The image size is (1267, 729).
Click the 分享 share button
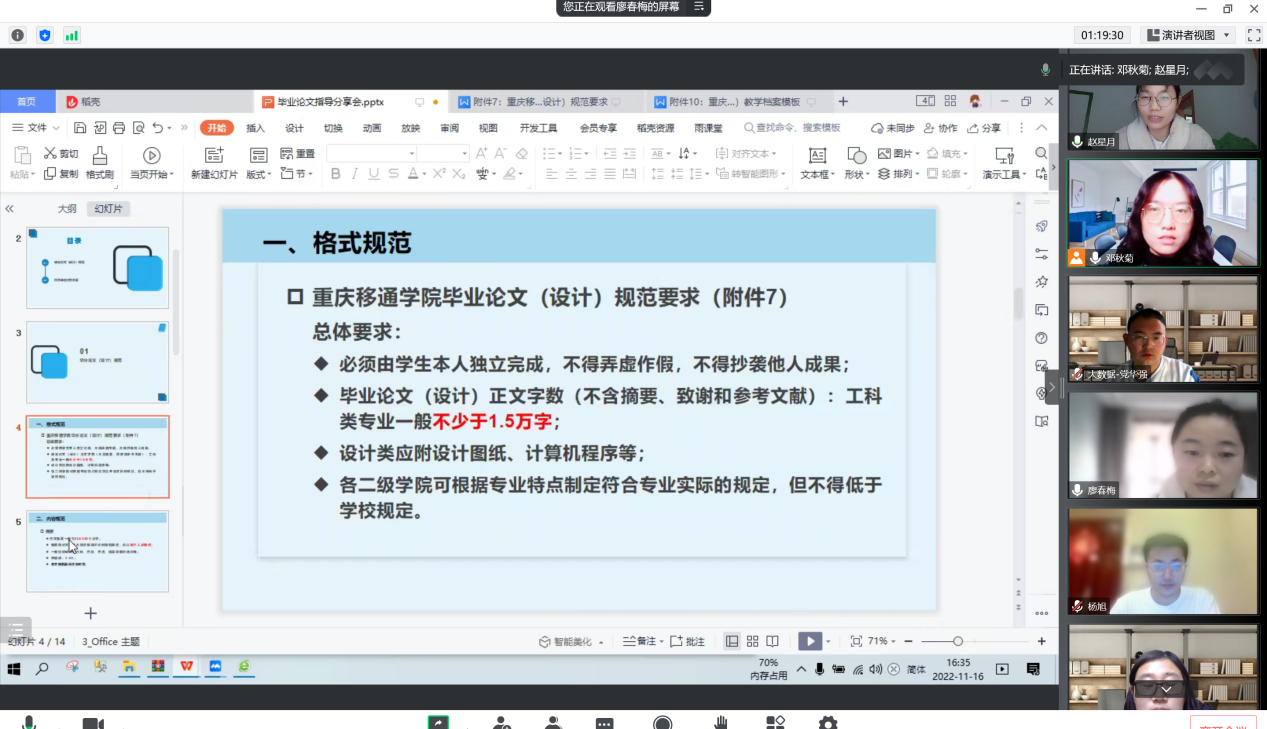984,128
